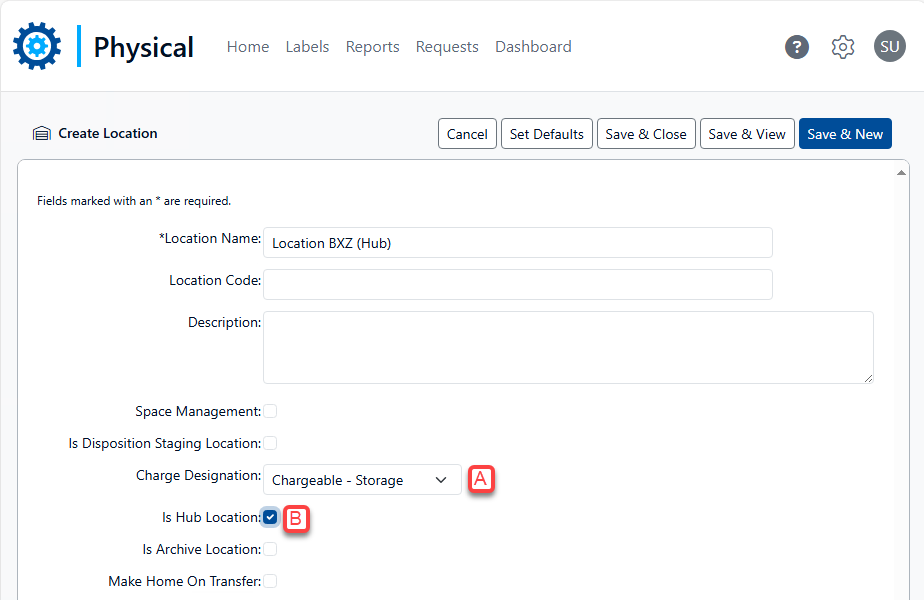Image resolution: width=924 pixels, height=600 pixels.
Task: Click the Cancel button
Action: click(467, 134)
